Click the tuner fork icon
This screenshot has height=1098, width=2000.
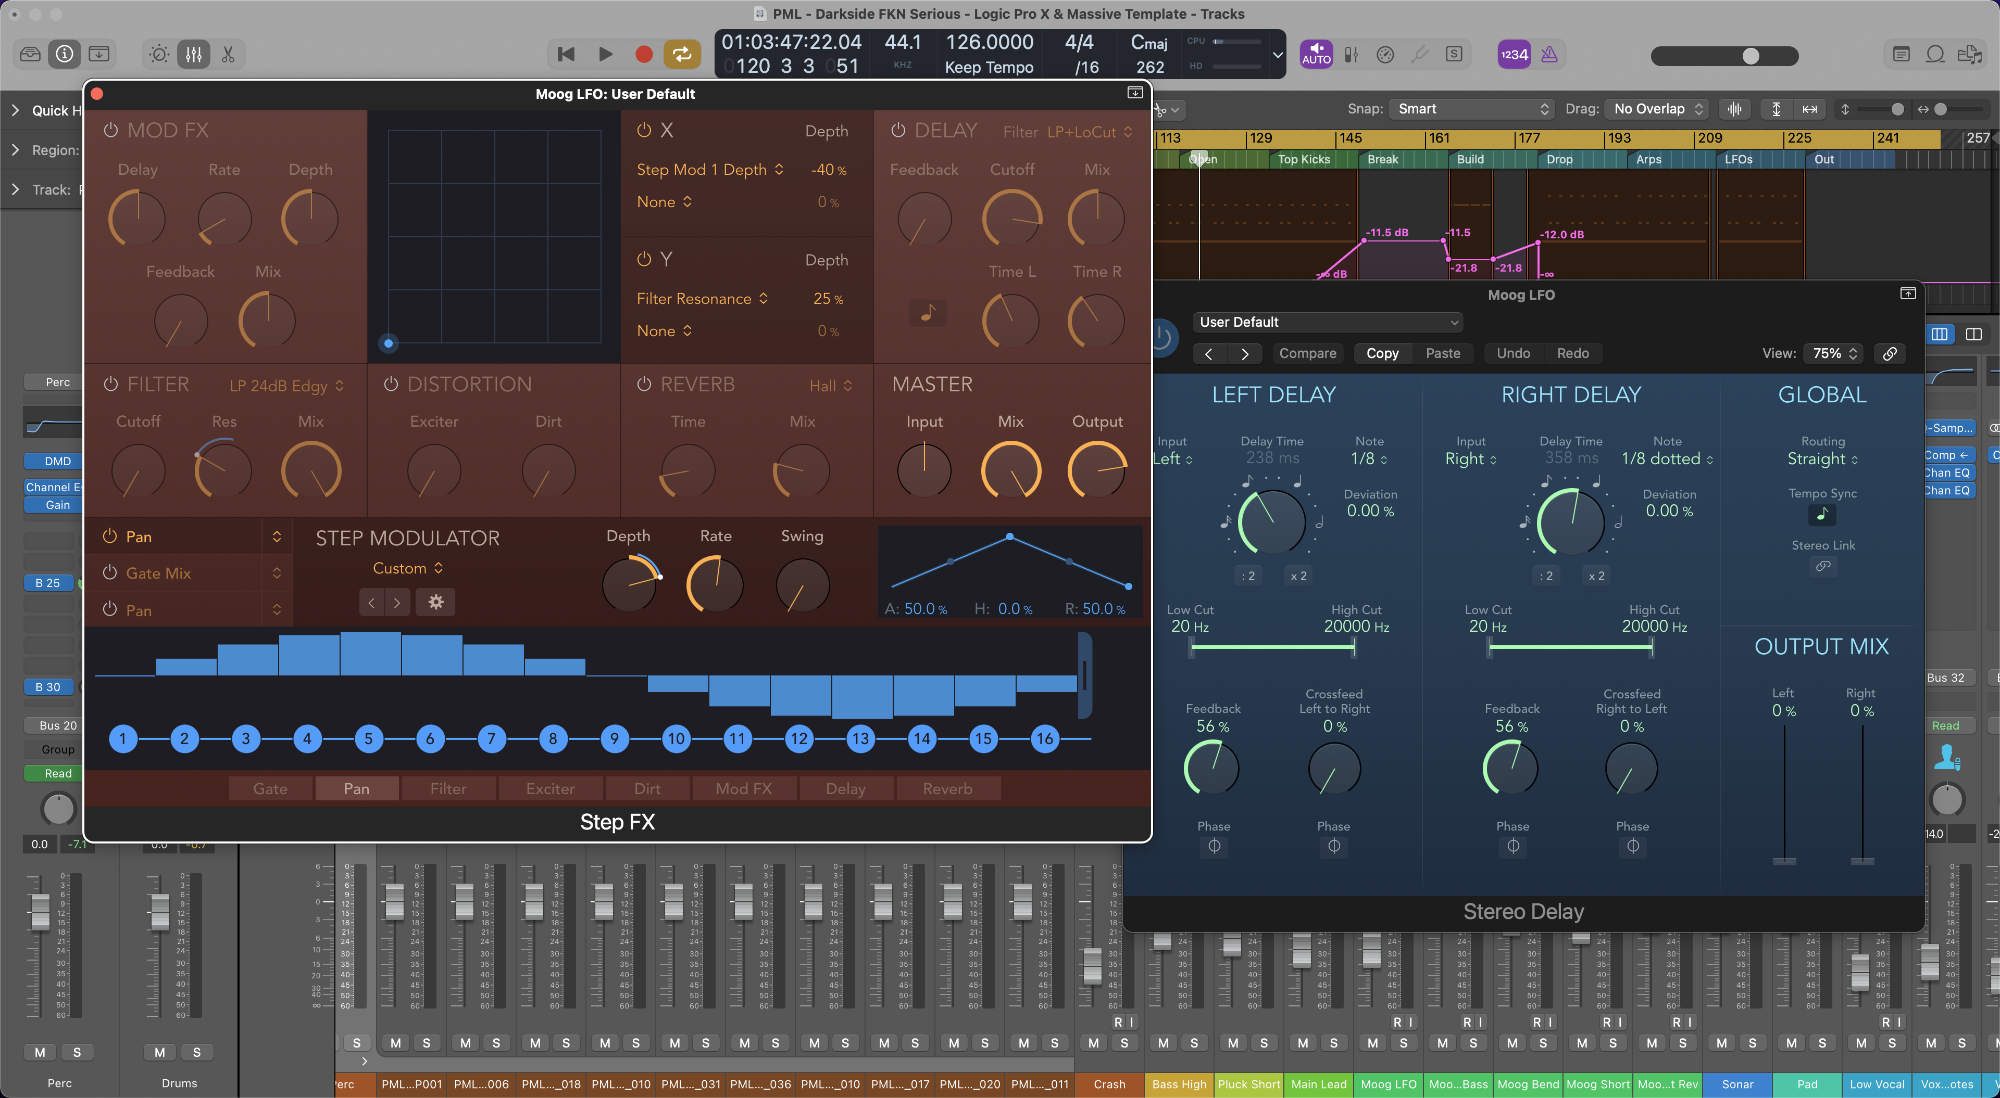click(1419, 54)
